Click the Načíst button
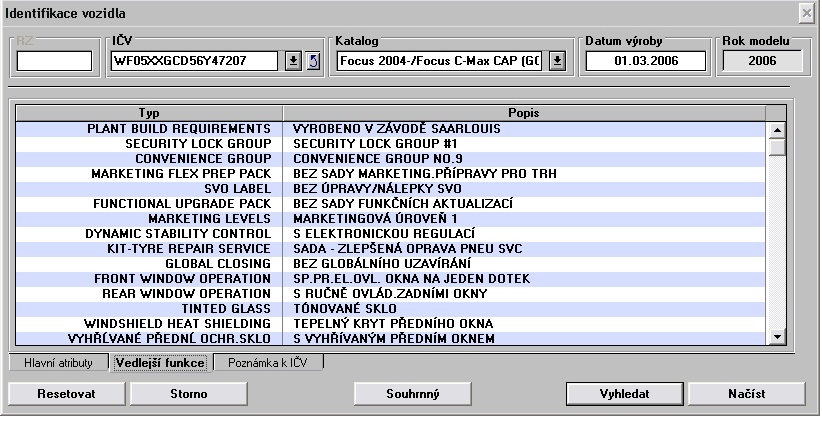This screenshot has width=822, height=423. (x=745, y=394)
